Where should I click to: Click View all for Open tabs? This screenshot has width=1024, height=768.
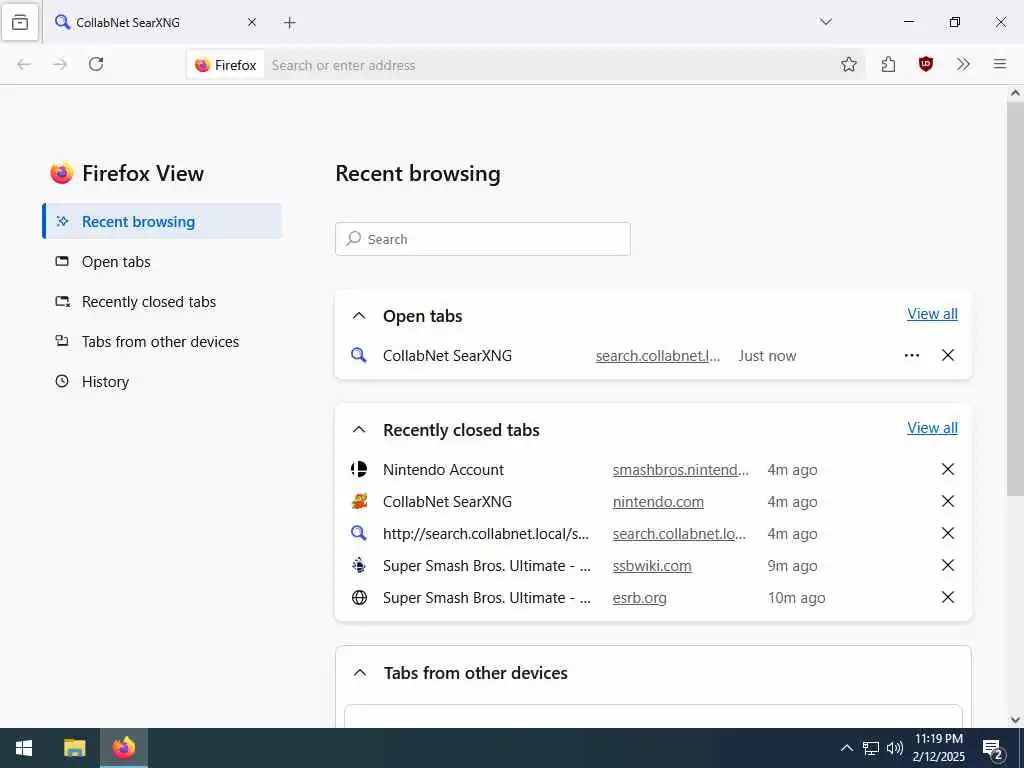[x=932, y=314]
